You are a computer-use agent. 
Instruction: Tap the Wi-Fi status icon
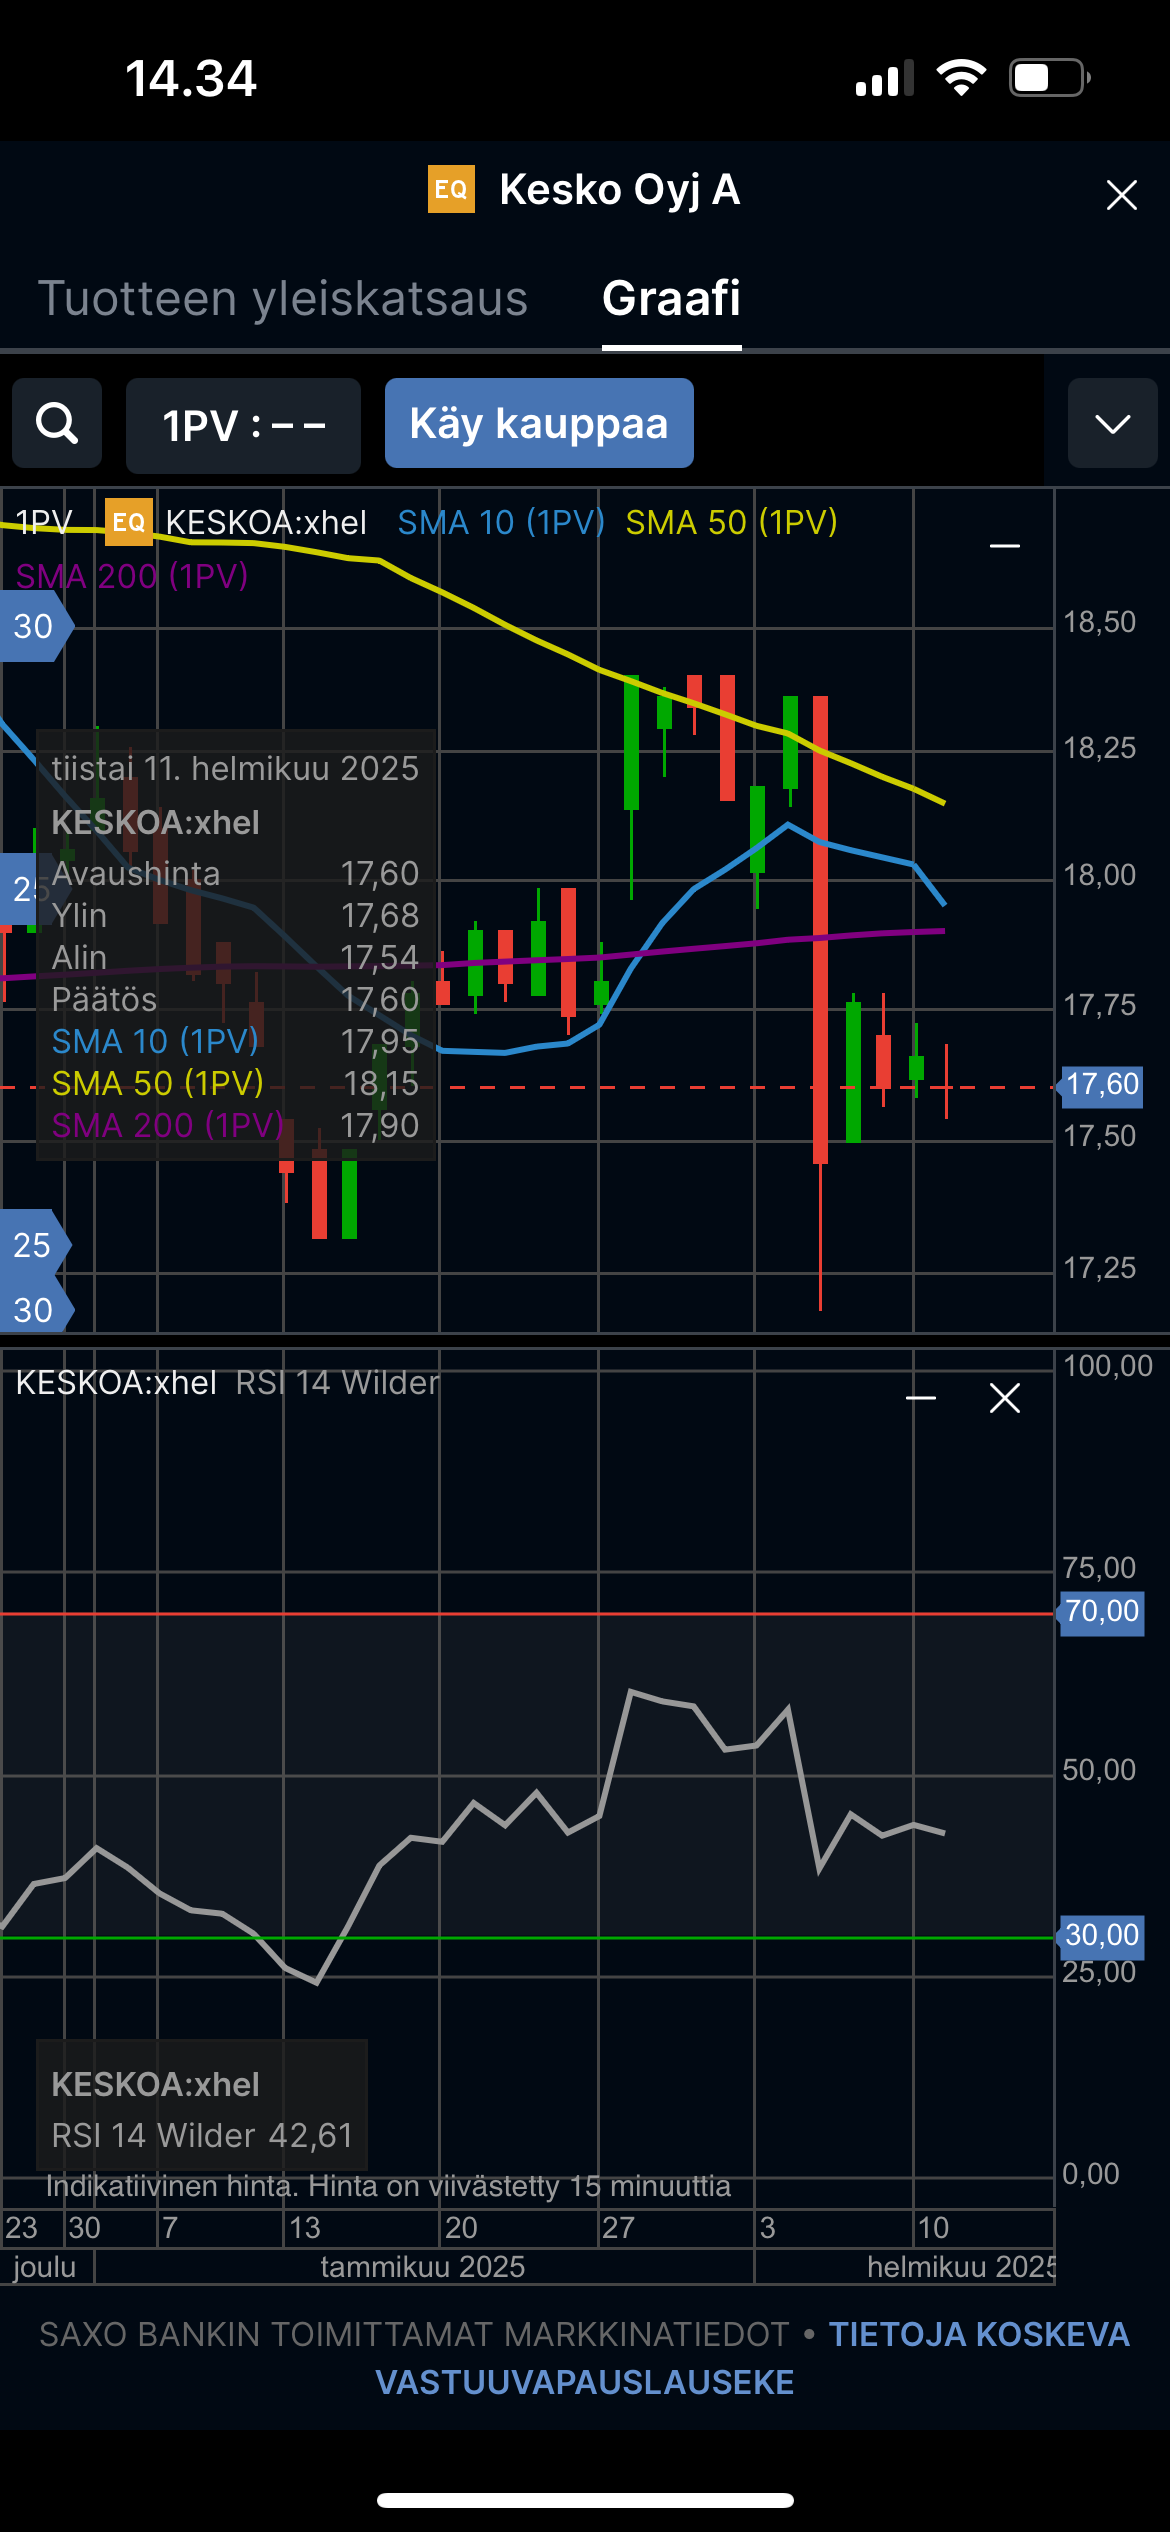tap(961, 77)
